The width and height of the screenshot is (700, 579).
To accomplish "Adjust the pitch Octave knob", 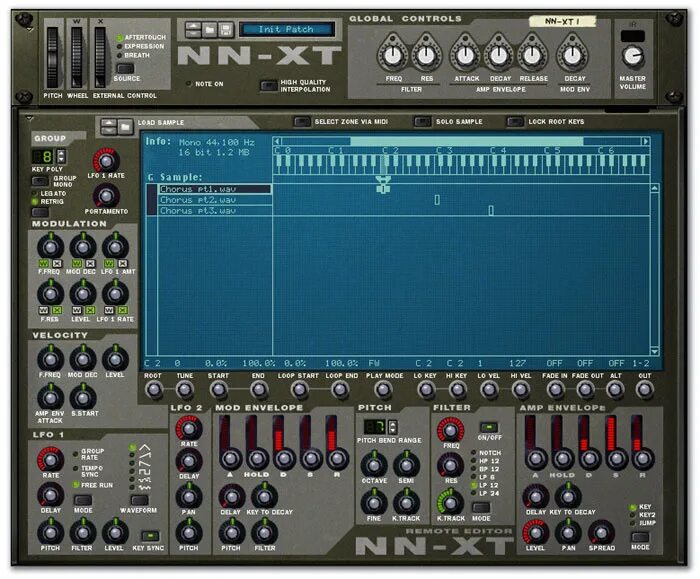I will [x=374, y=464].
